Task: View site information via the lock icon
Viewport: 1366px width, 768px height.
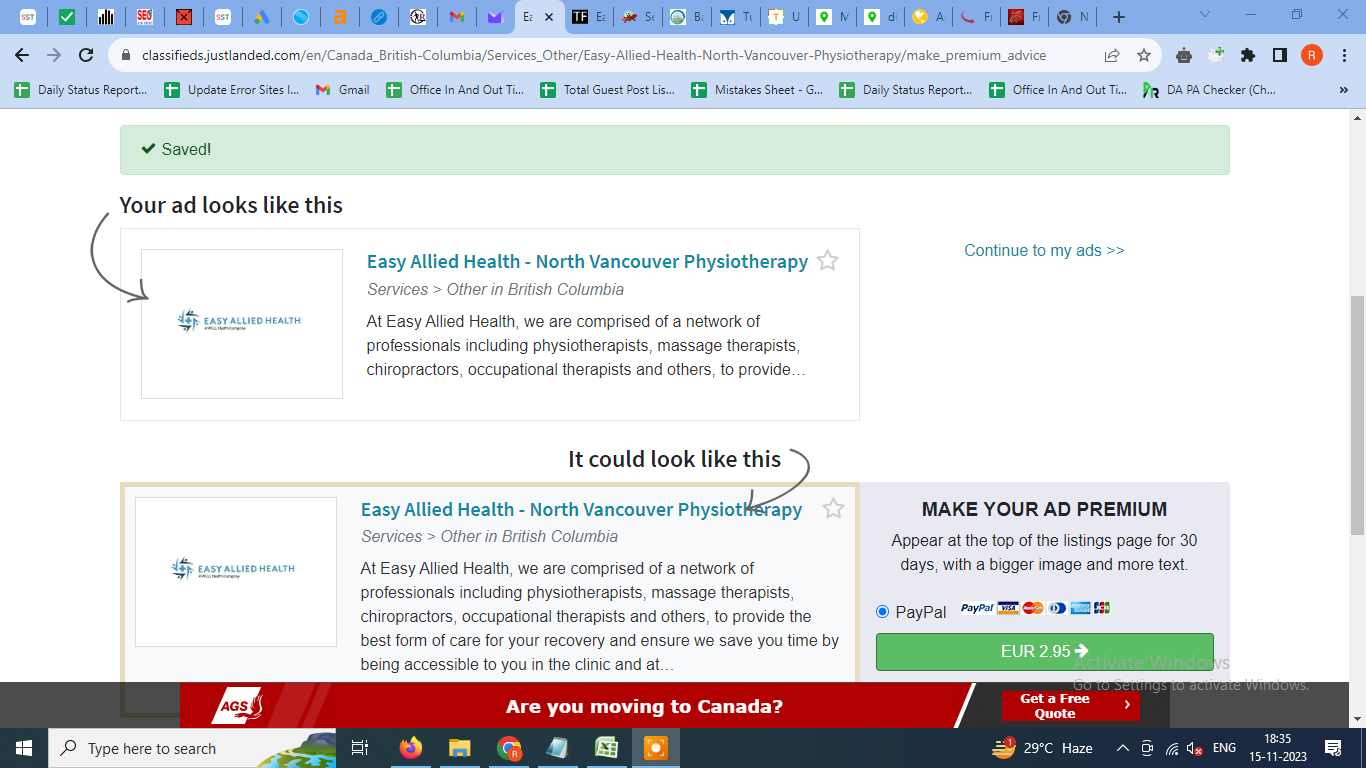Action: click(x=126, y=56)
